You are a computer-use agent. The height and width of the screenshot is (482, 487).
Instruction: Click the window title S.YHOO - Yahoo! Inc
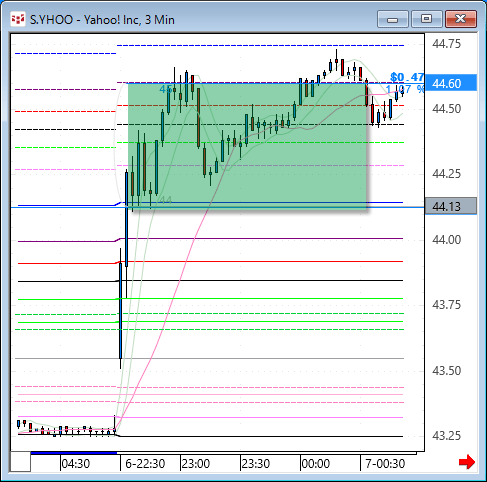click(102, 20)
